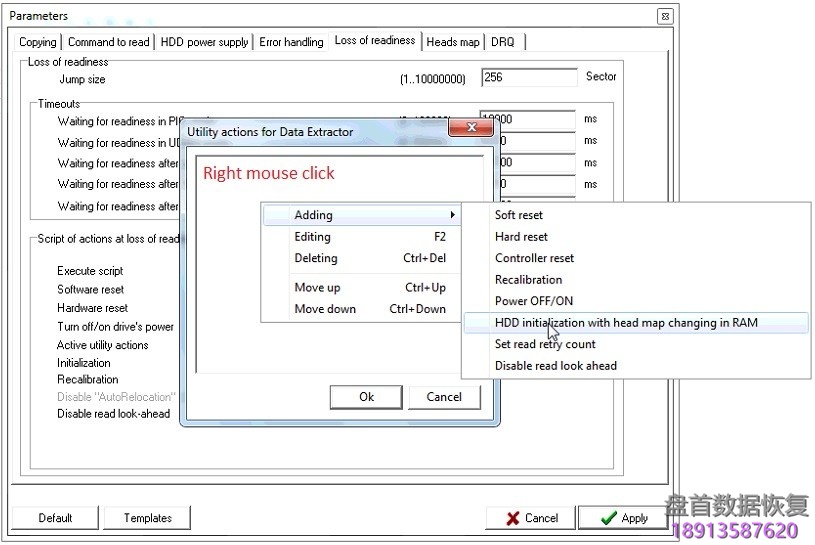Open the Command to read tab
The width and height of the screenshot is (815, 545).
(108, 42)
